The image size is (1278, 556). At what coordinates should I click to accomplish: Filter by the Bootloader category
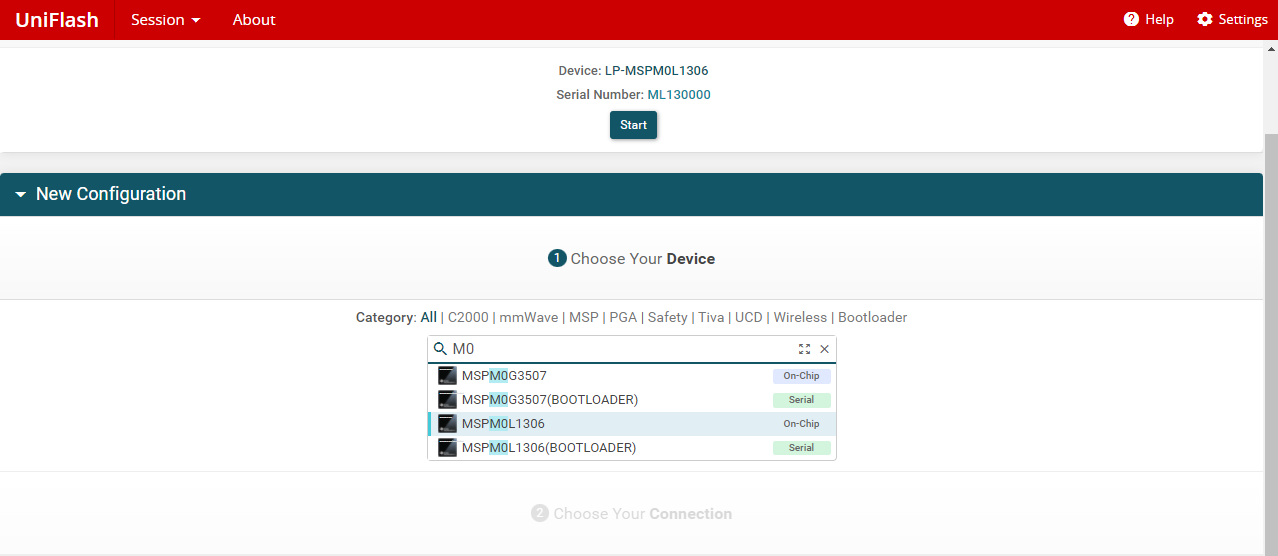(873, 317)
